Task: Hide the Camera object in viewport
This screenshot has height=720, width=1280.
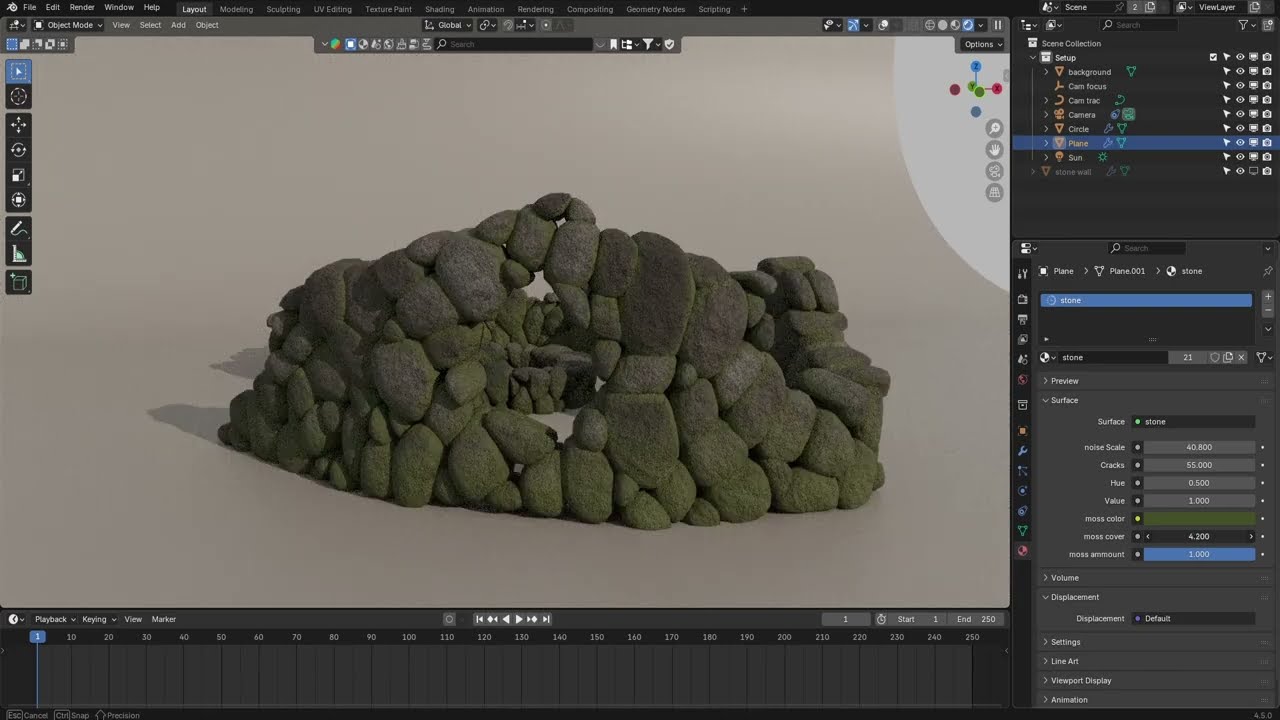Action: pos(1240,115)
